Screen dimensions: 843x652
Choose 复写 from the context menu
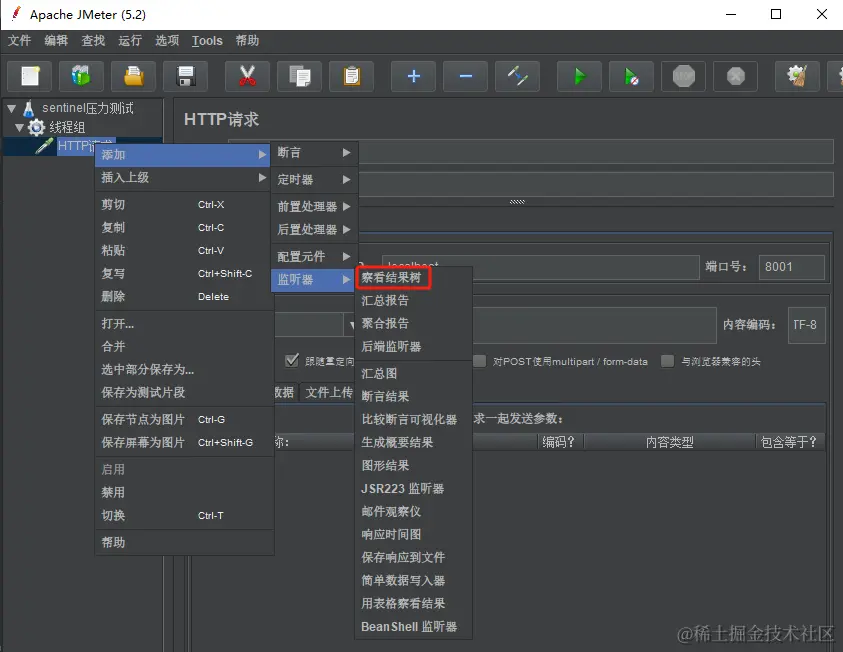pos(183,274)
